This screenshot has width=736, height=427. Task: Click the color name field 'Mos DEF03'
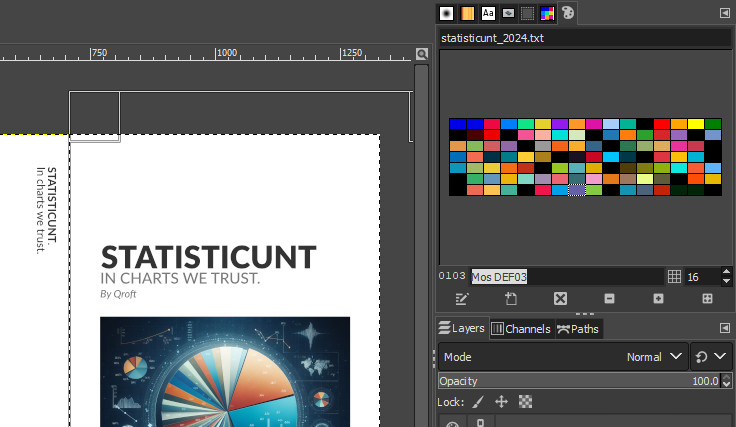(x=567, y=276)
